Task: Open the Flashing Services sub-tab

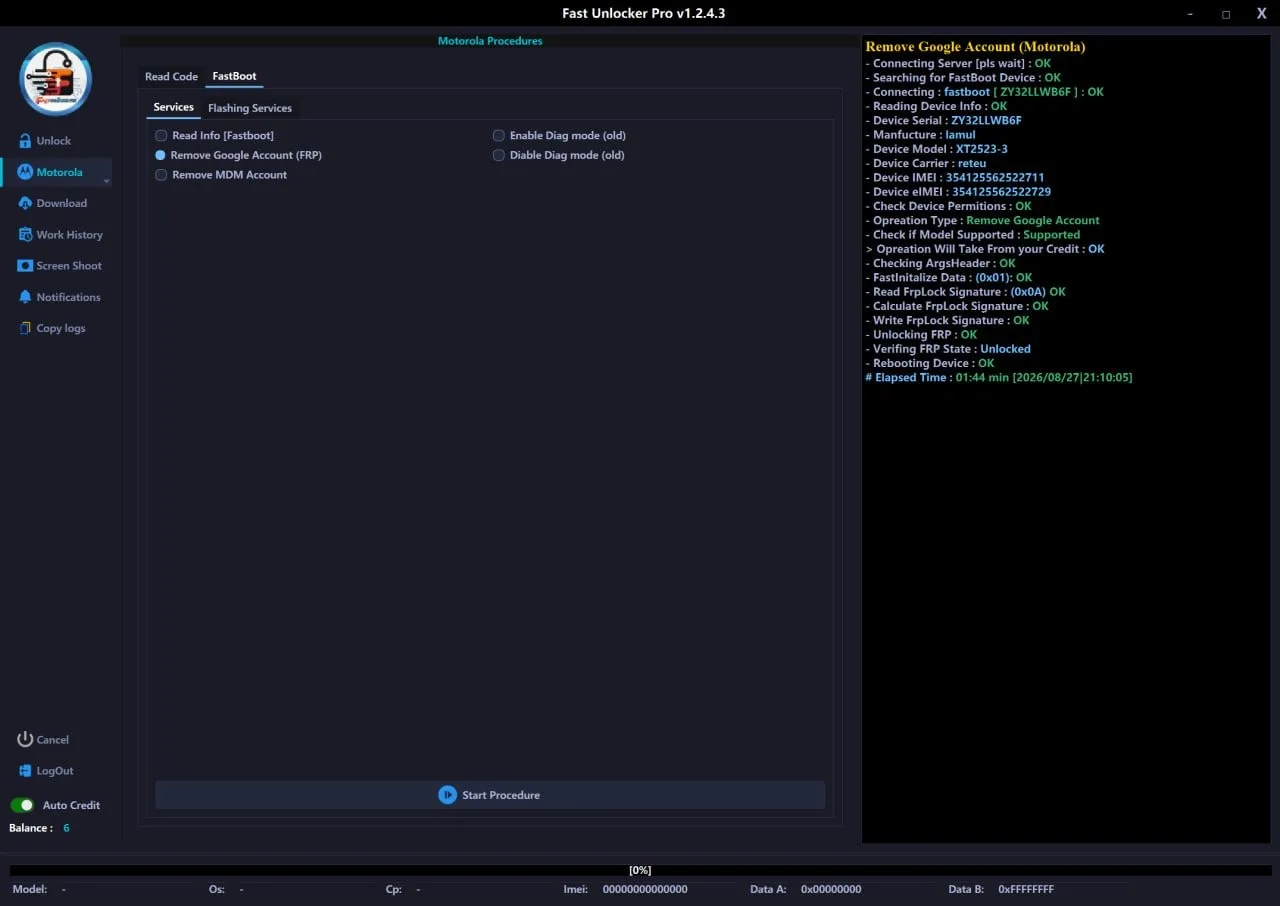Action: pos(250,108)
